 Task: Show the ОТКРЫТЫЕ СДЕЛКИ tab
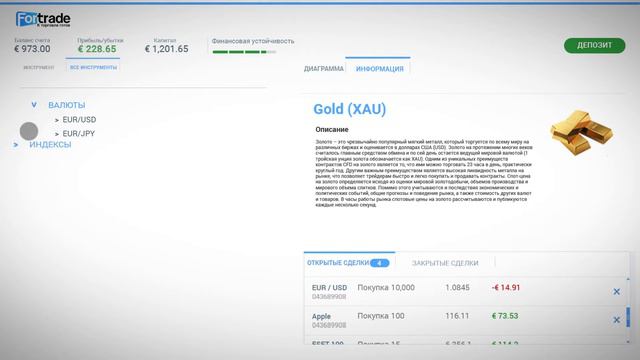coord(338,263)
